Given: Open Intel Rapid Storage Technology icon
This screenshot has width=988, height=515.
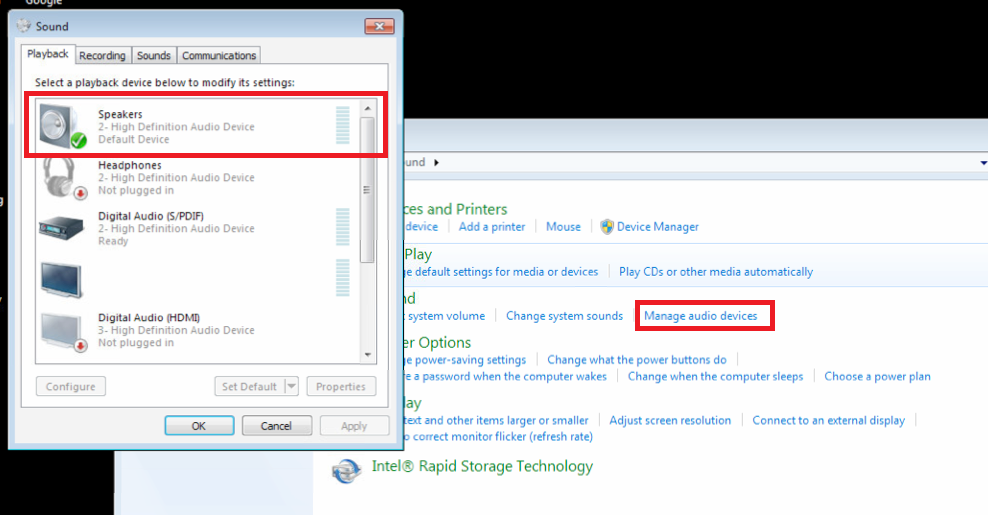Looking at the screenshot, I should pos(348,468).
